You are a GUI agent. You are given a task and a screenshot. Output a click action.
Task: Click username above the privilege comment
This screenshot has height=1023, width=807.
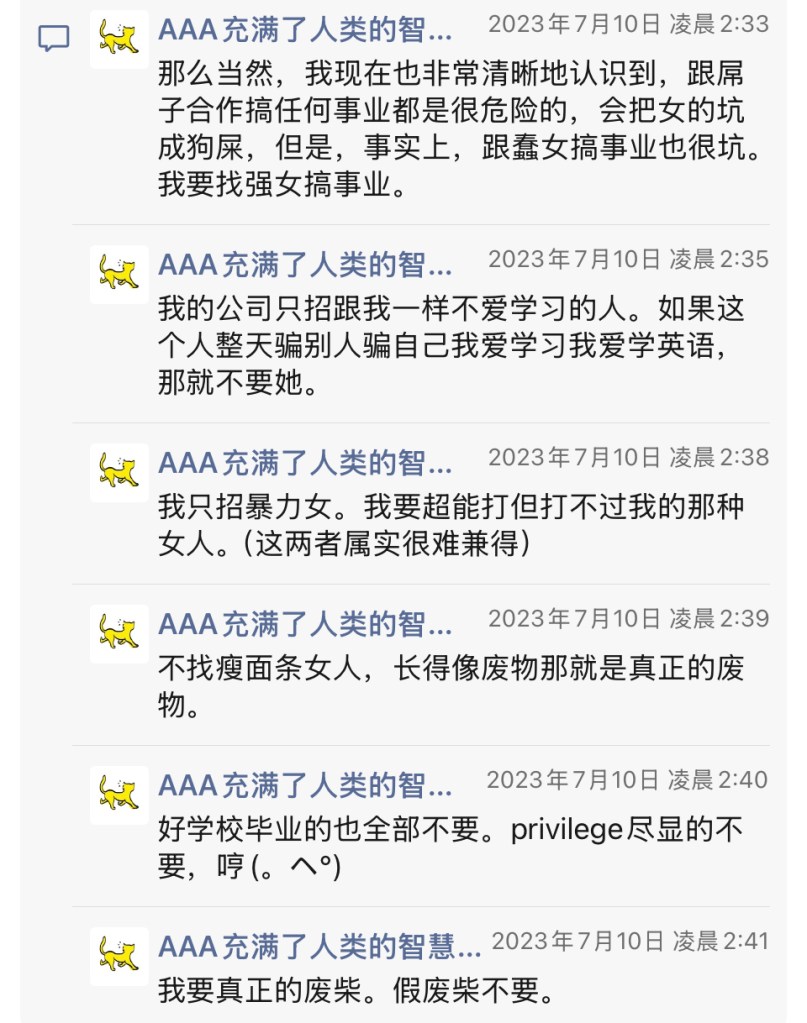pyautogui.click(x=305, y=786)
